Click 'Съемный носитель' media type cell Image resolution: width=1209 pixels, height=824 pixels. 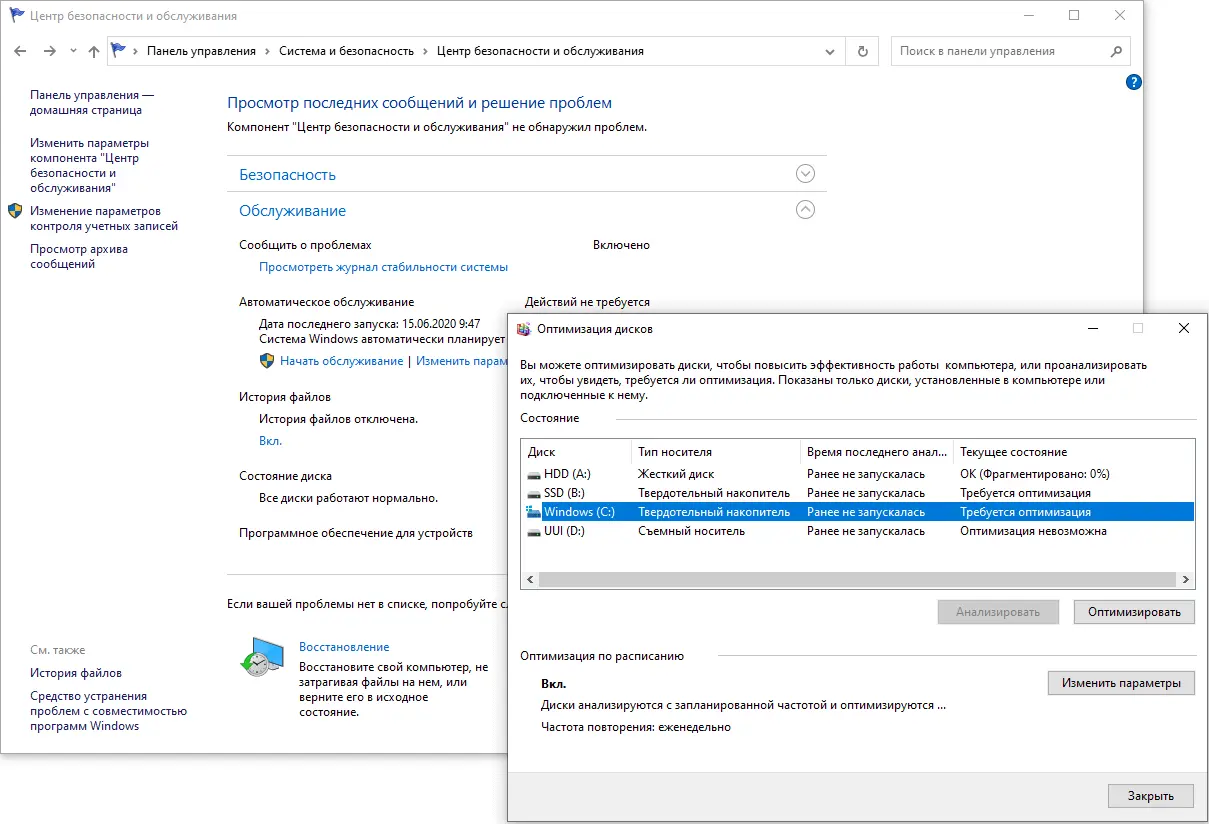point(691,531)
